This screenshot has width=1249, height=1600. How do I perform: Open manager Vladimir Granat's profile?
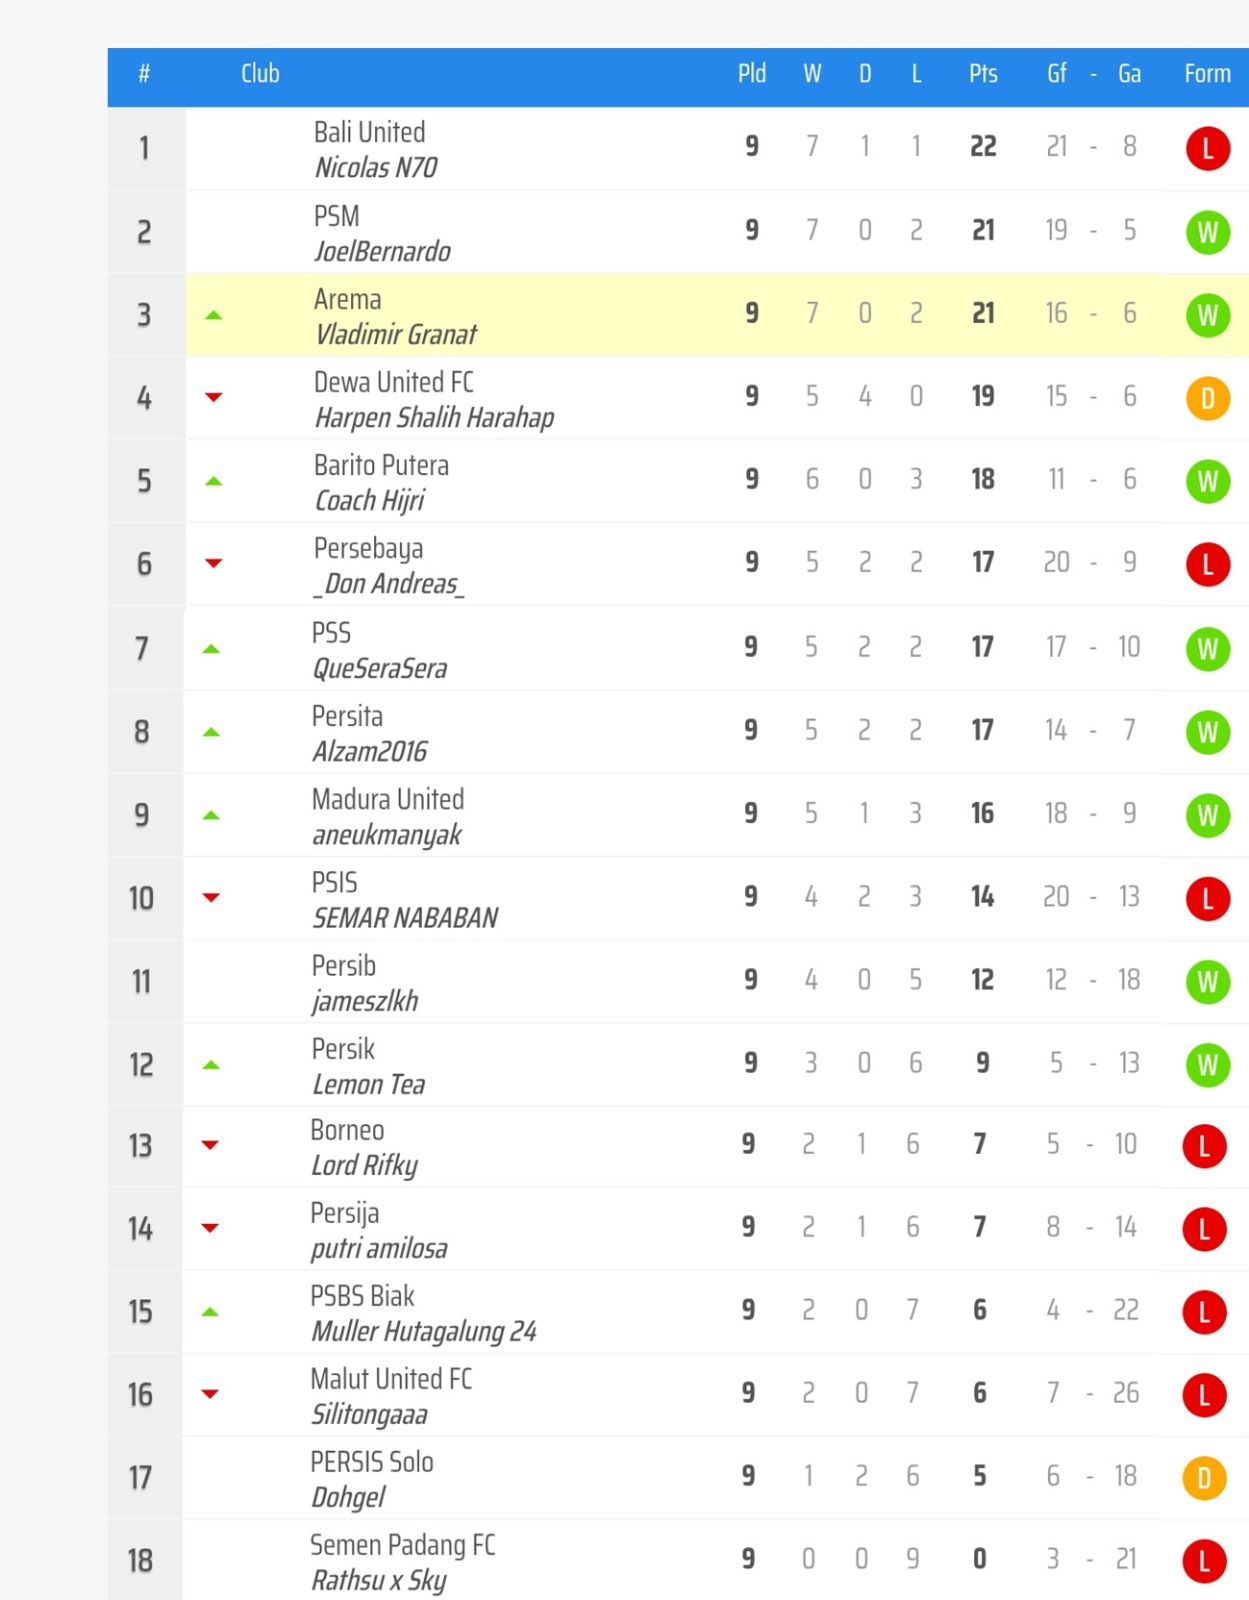396,334
